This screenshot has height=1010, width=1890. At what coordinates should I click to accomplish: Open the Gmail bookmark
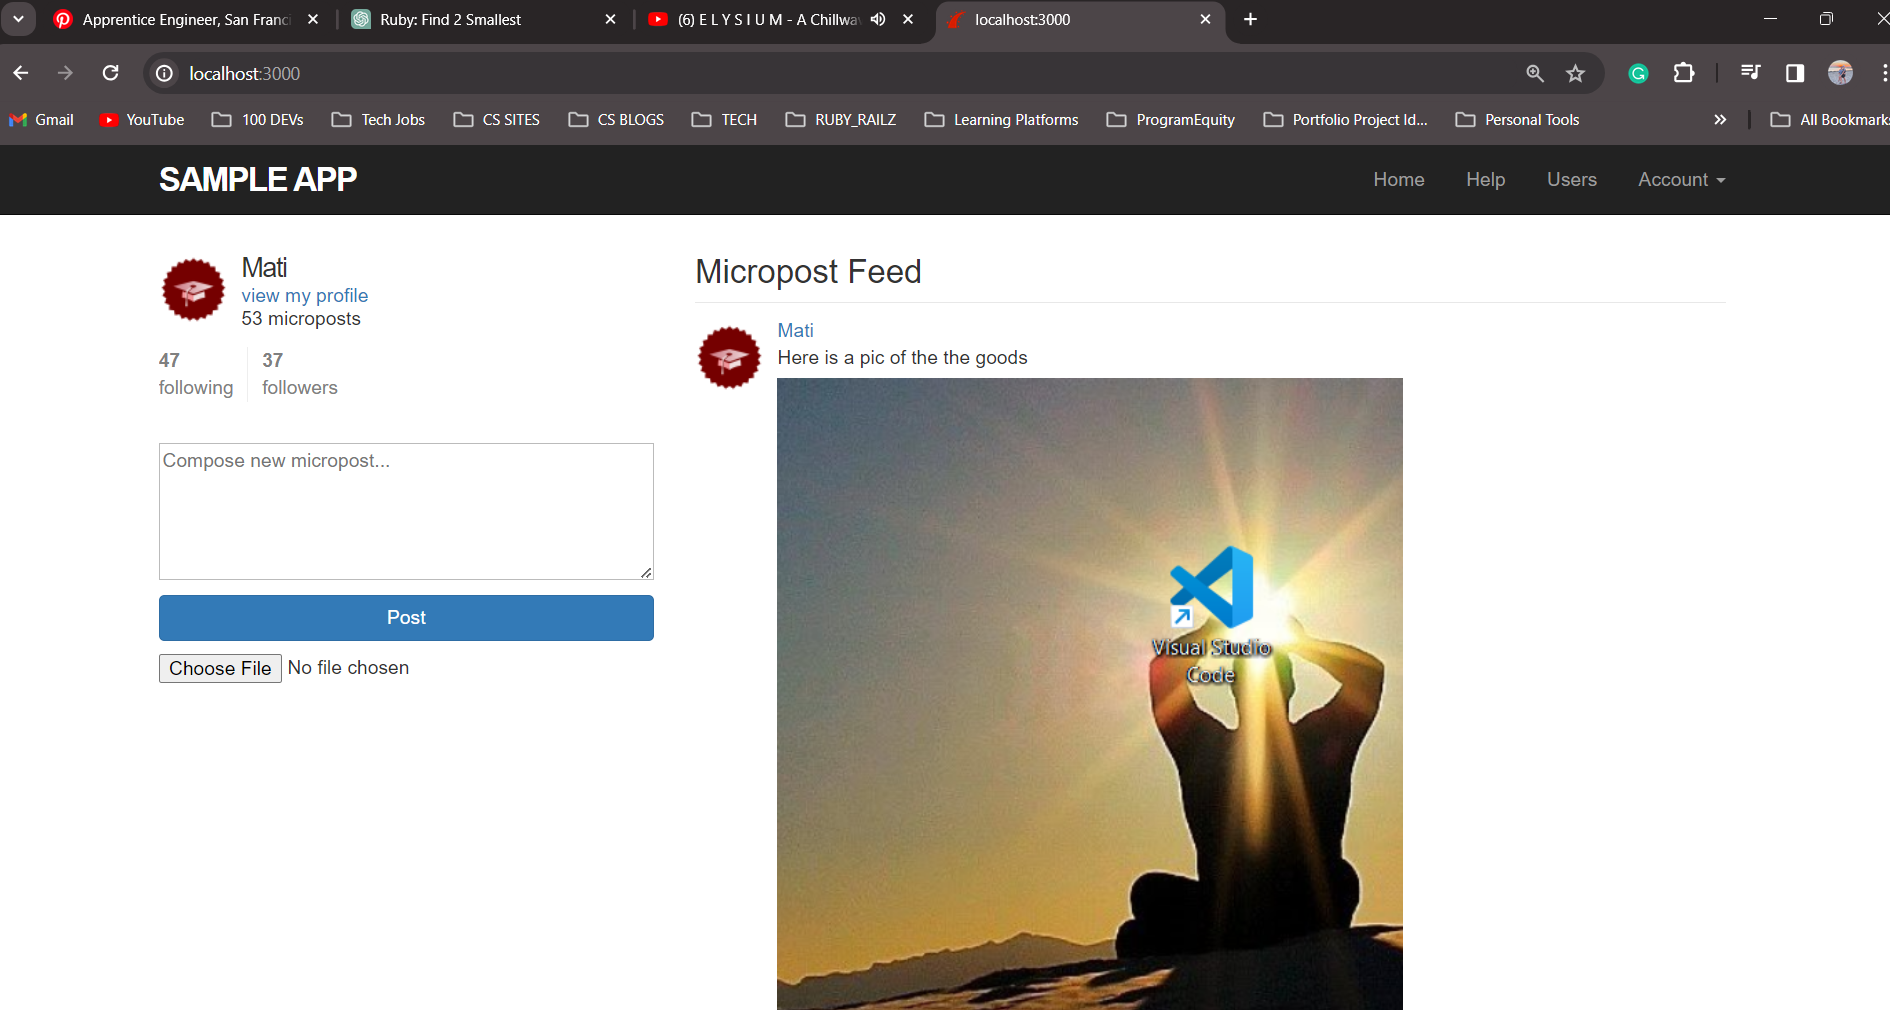[41, 119]
